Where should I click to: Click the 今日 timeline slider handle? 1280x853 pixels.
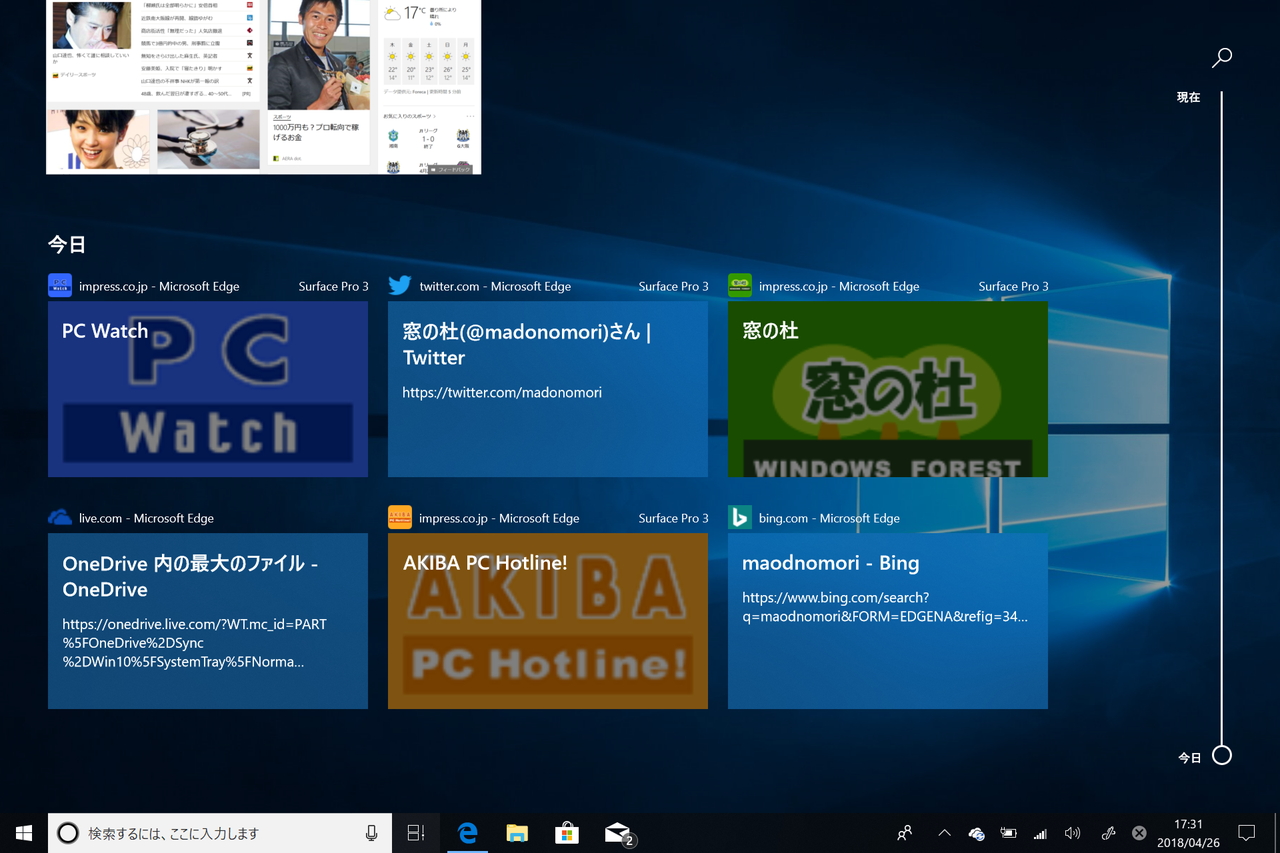pyautogui.click(x=1222, y=756)
